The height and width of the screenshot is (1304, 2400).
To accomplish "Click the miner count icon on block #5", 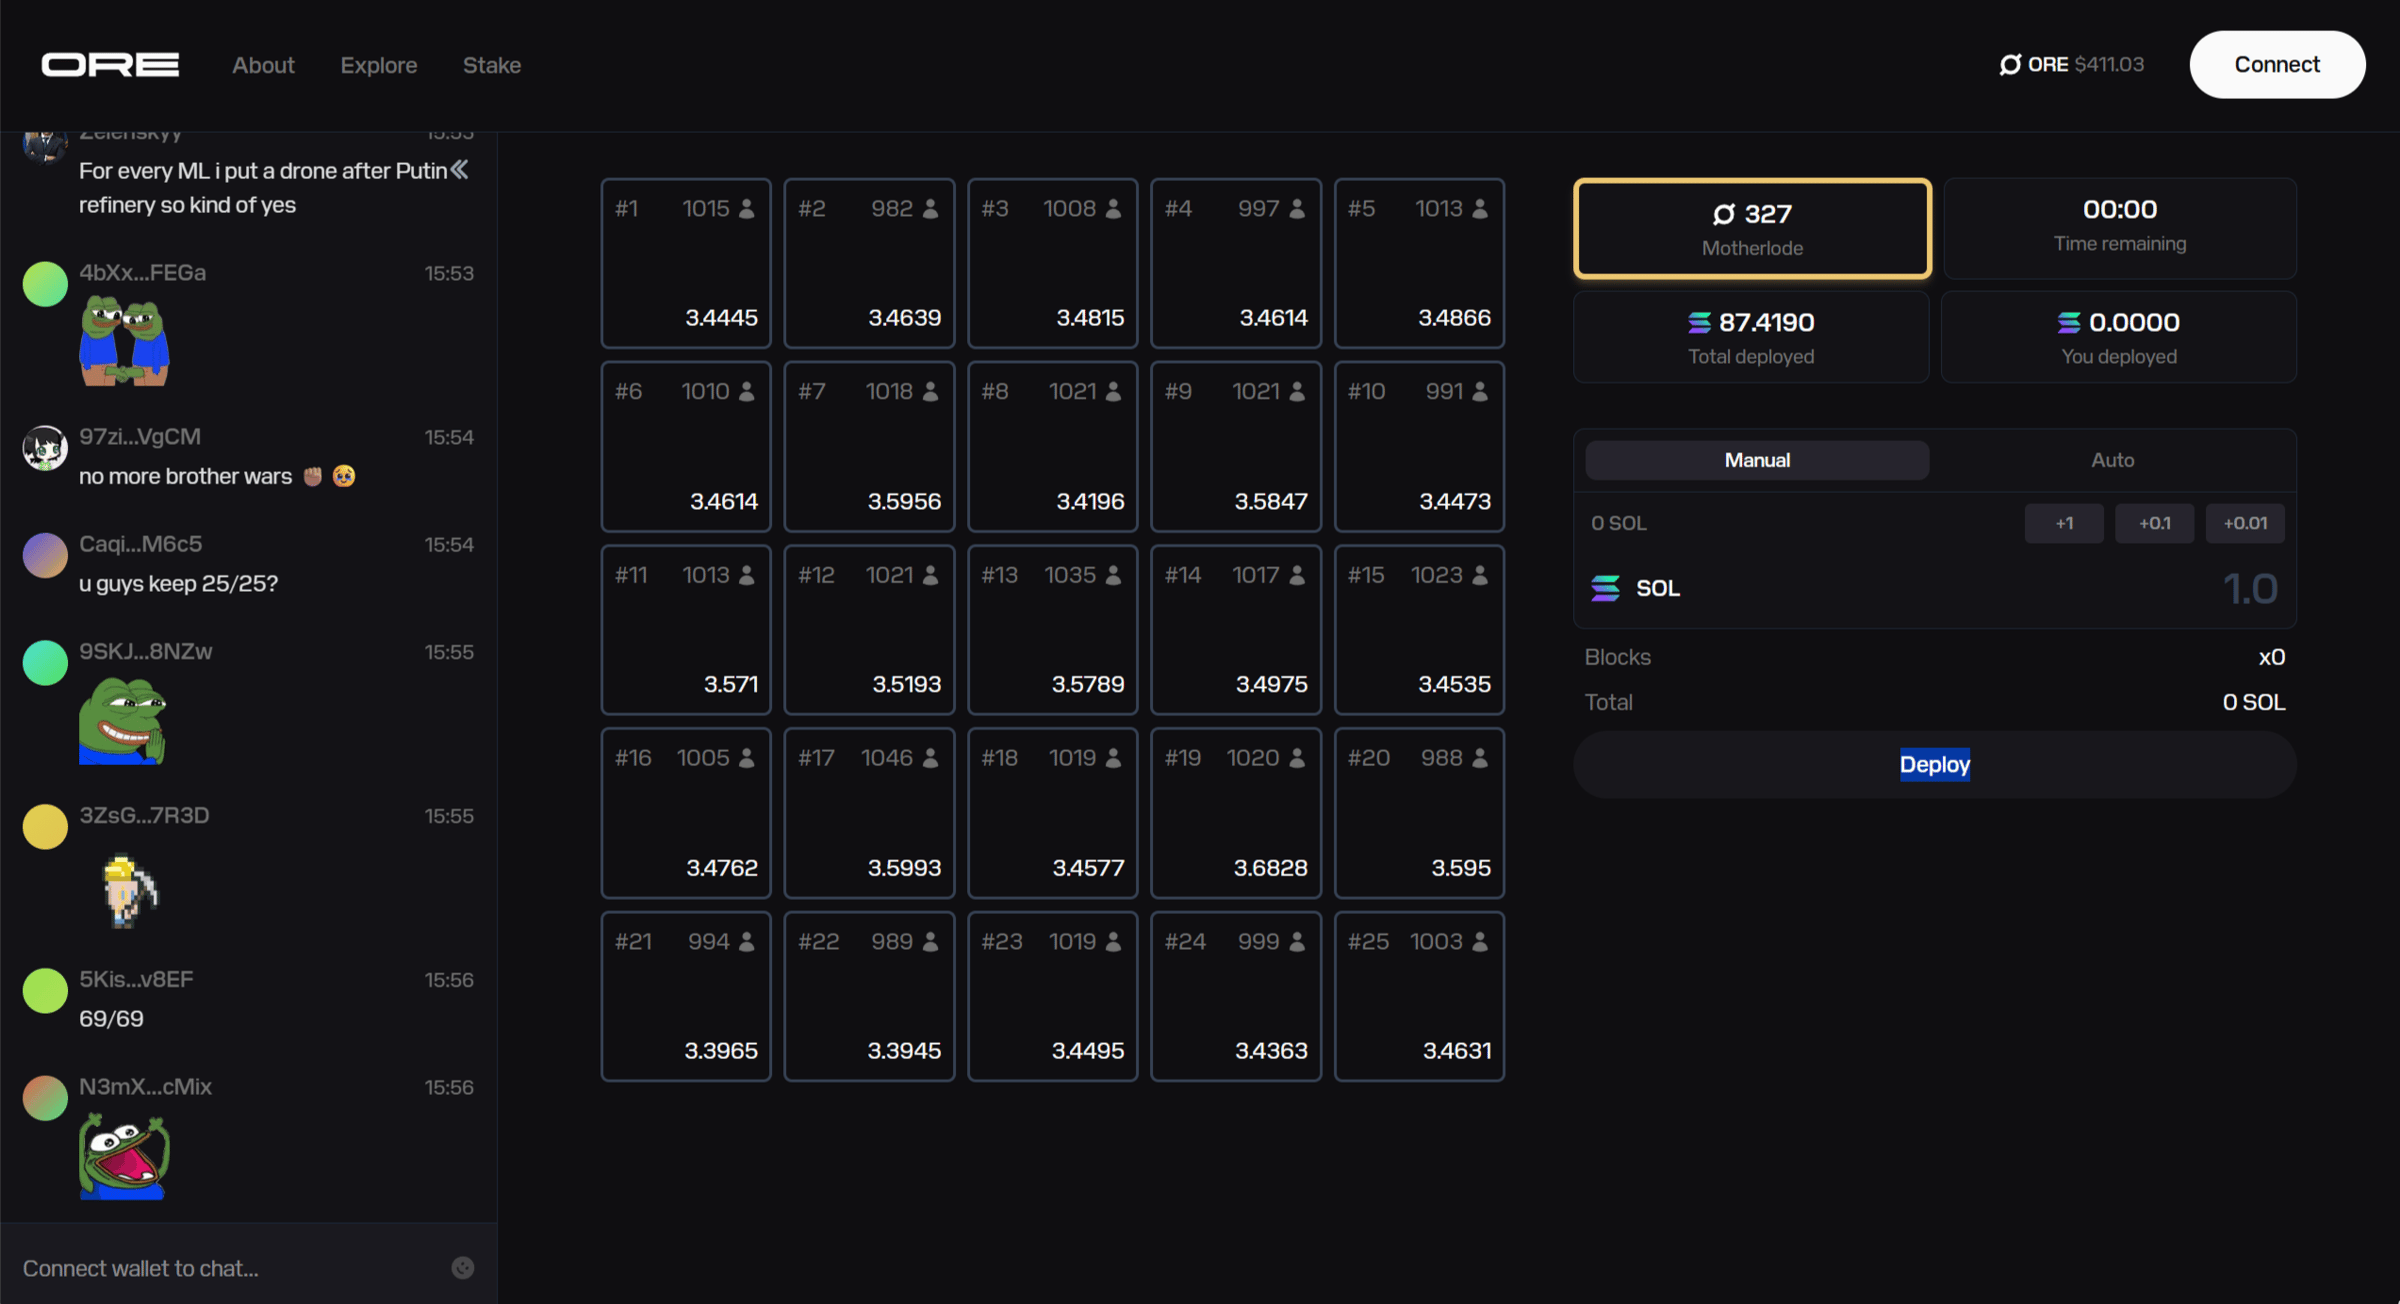I will 1480,208.
